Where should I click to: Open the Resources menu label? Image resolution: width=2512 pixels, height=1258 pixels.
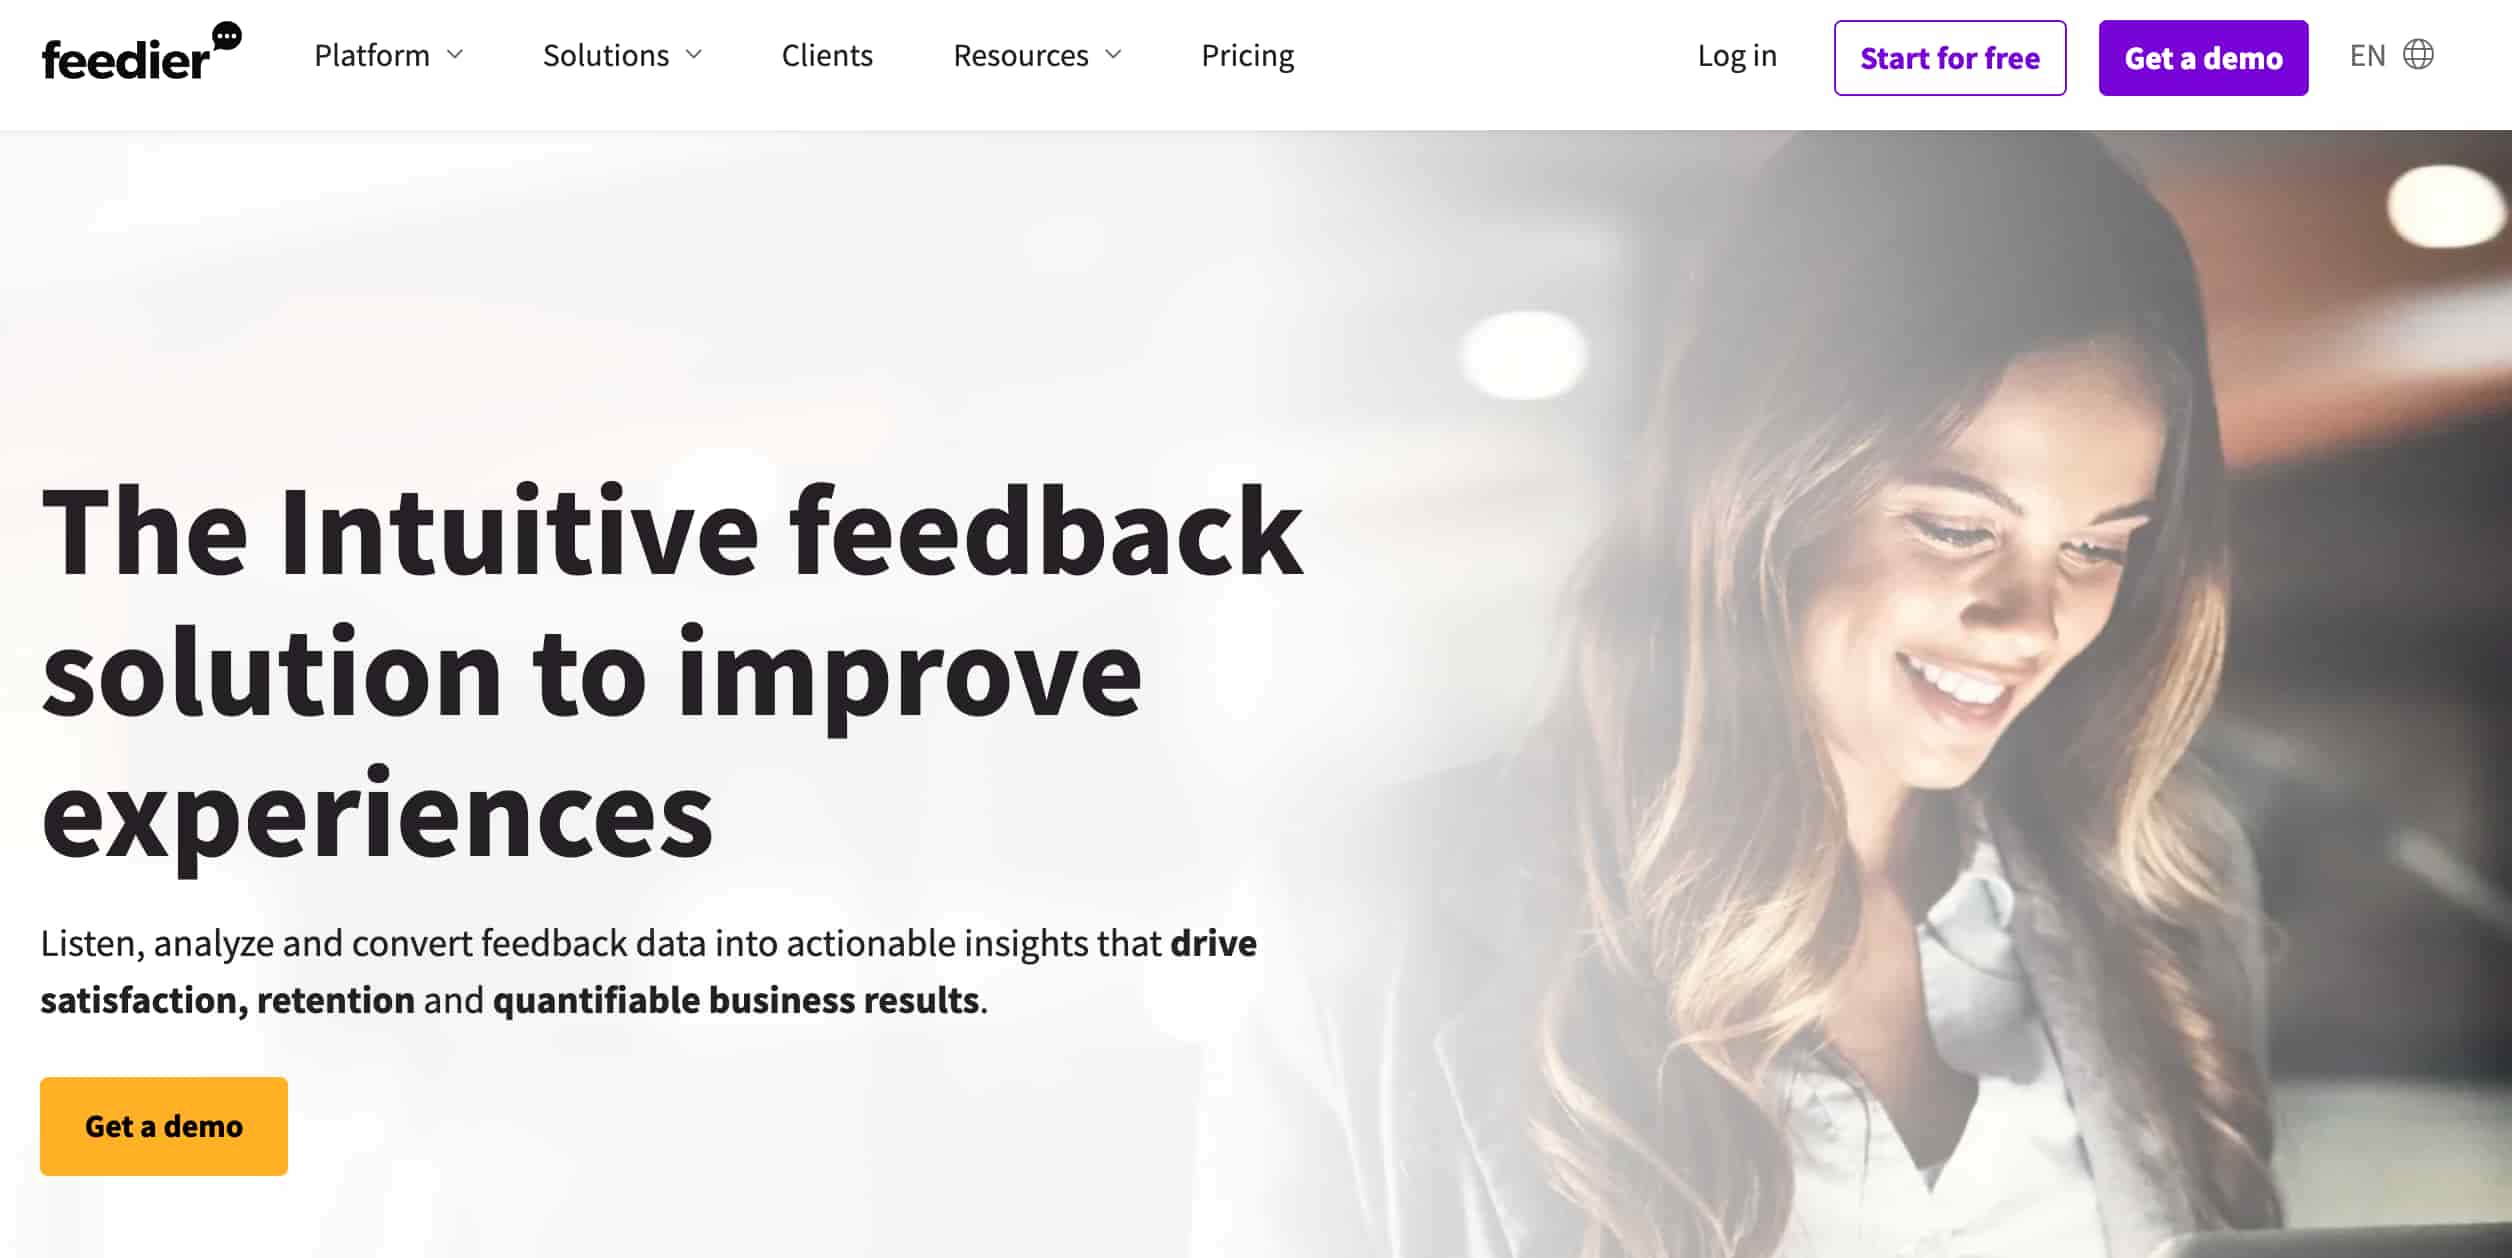point(1021,55)
